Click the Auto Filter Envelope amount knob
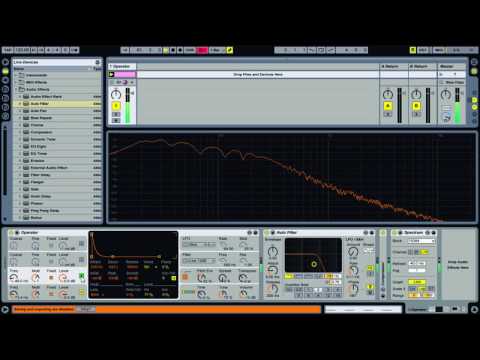 coord(273,251)
